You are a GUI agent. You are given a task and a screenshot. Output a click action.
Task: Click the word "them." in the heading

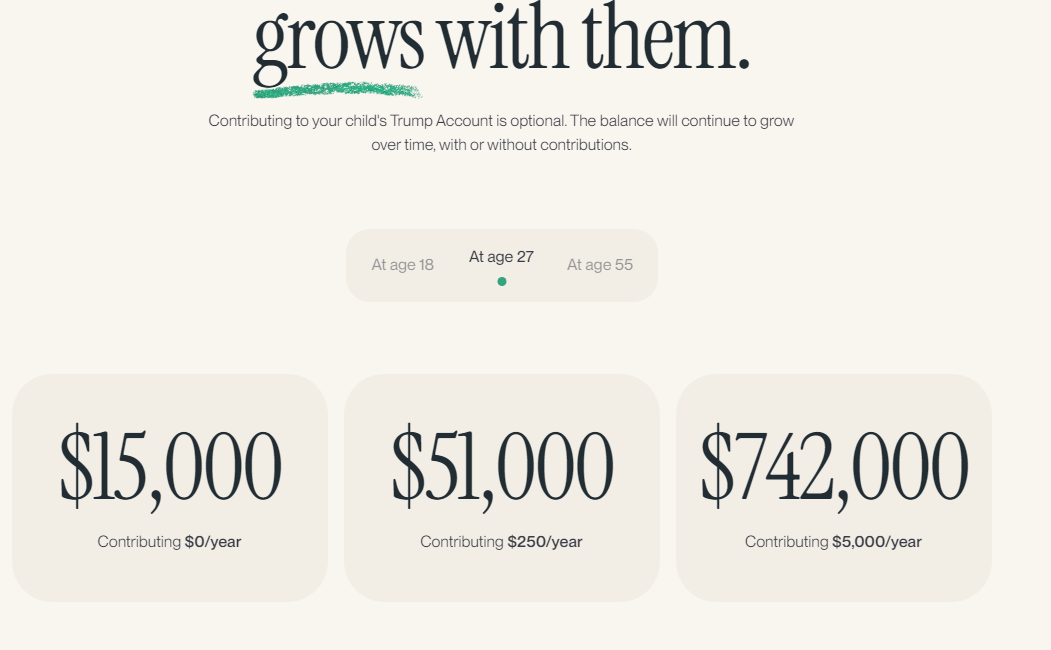[x=665, y=40]
